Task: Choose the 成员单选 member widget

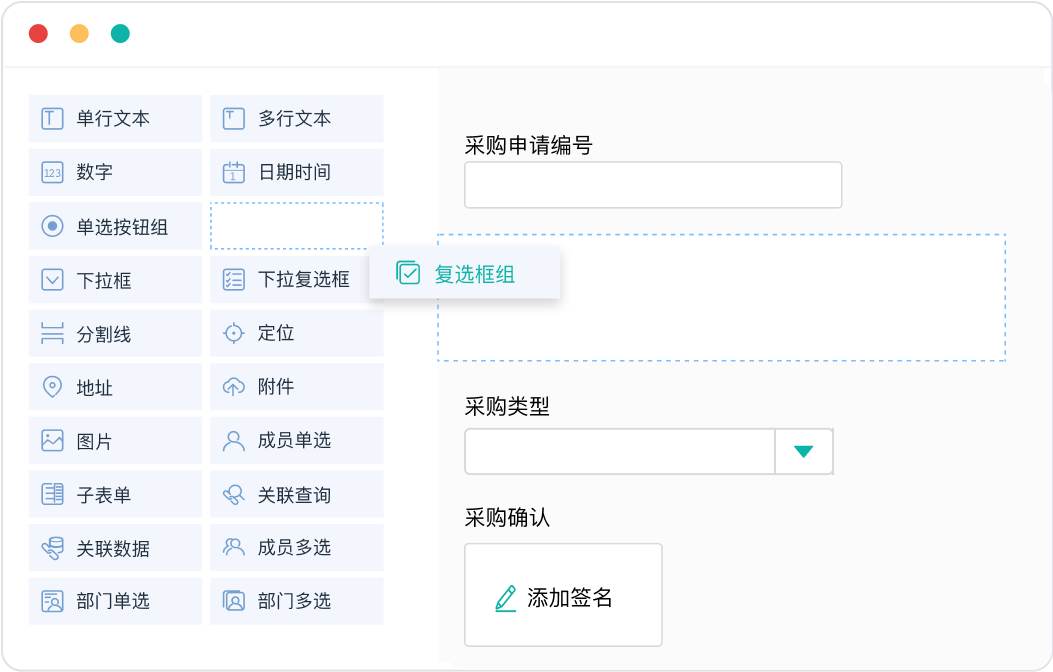Action: 297,441
